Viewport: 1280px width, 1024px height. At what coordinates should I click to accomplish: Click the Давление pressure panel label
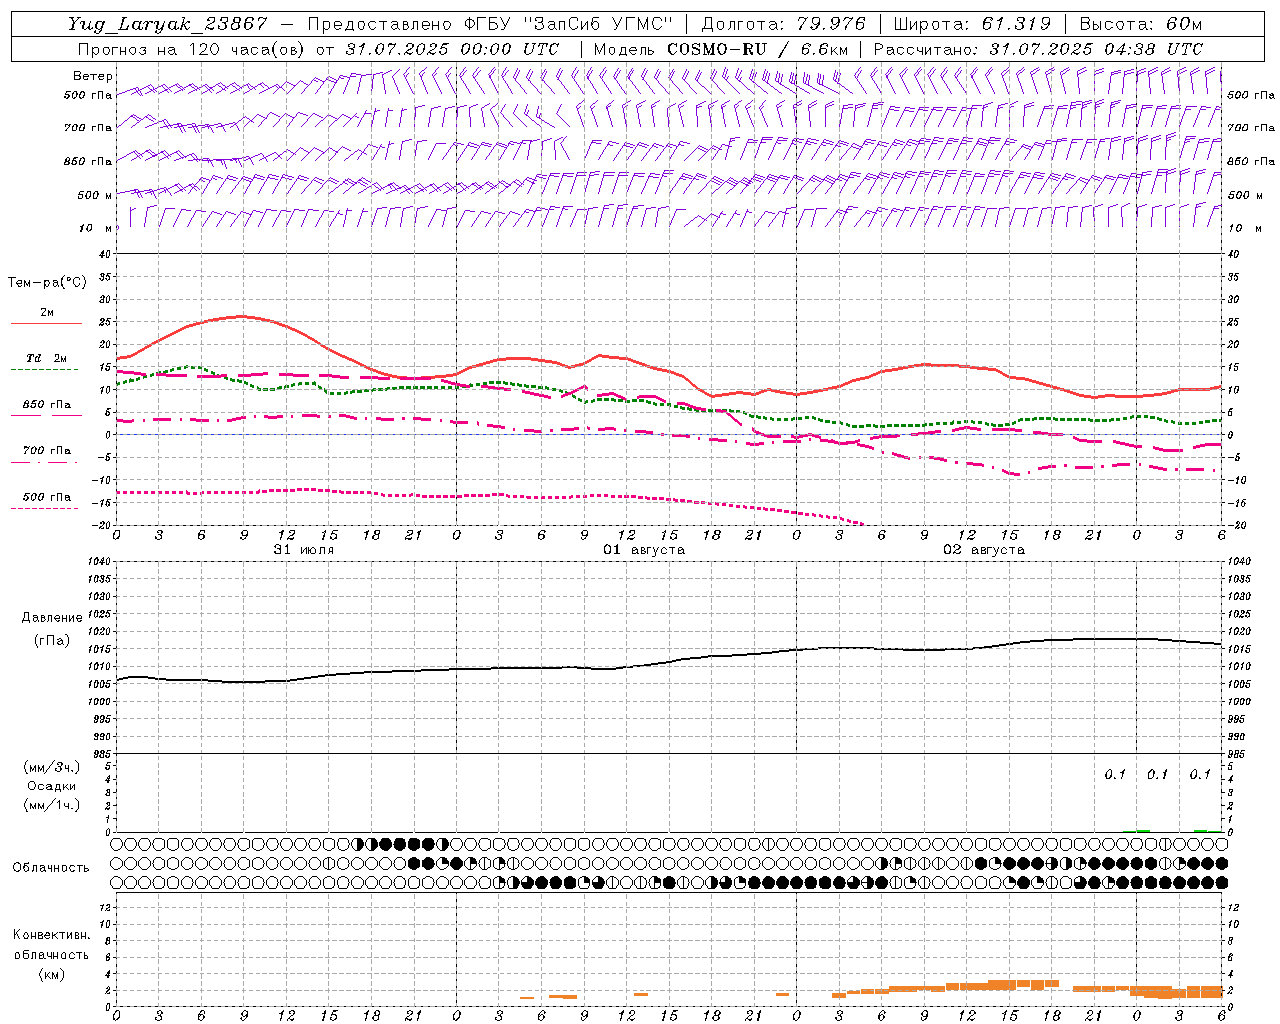[52, 618]
